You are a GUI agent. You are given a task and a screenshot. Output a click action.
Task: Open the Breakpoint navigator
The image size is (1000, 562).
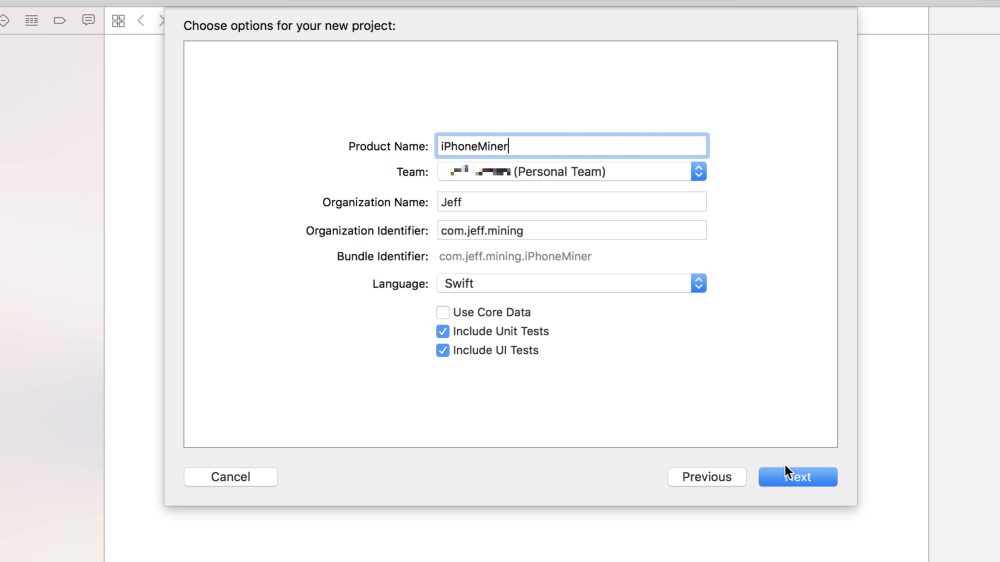click(x=60, y=20)
